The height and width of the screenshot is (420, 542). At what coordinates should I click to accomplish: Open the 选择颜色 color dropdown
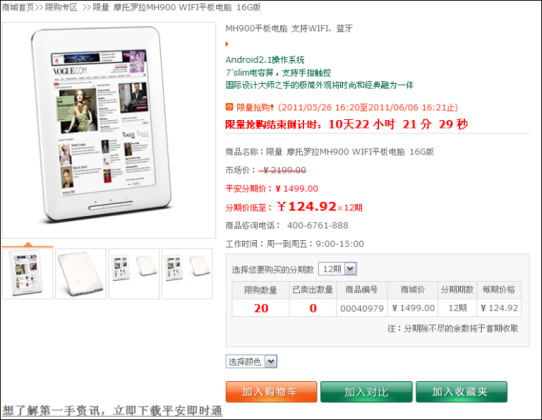coord(251,362)
